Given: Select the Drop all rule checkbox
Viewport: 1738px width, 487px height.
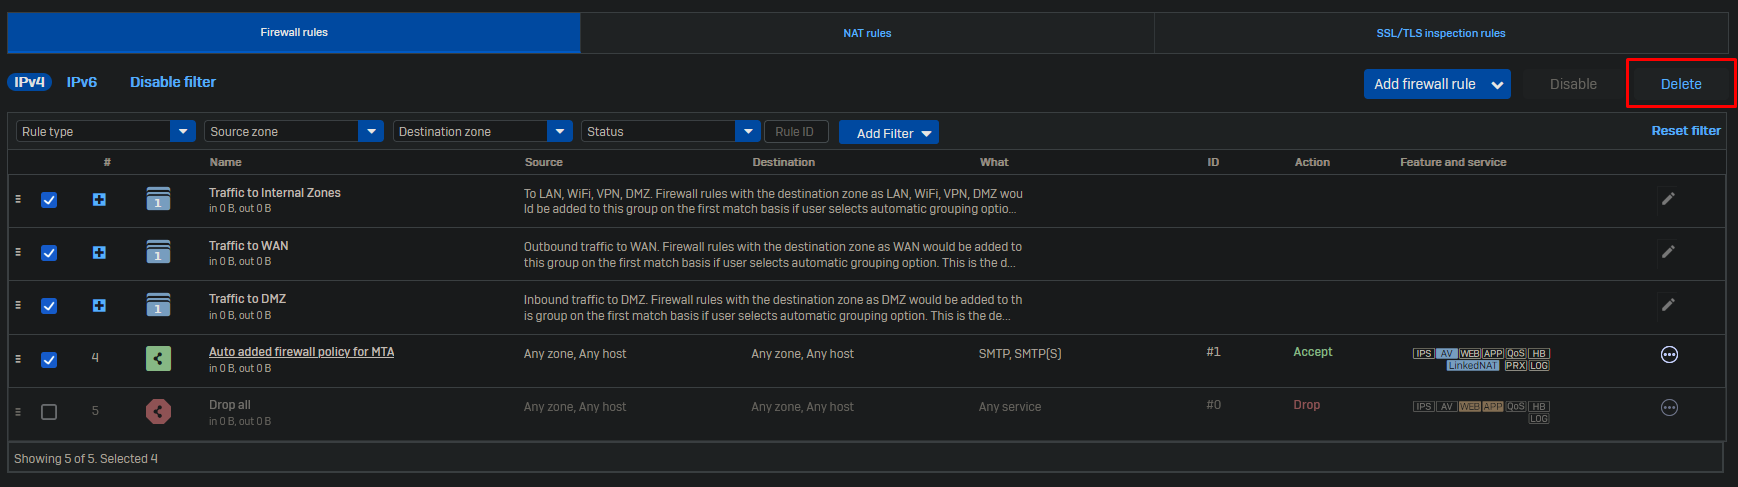Looking at the screenshot, I should coord(49,412).
